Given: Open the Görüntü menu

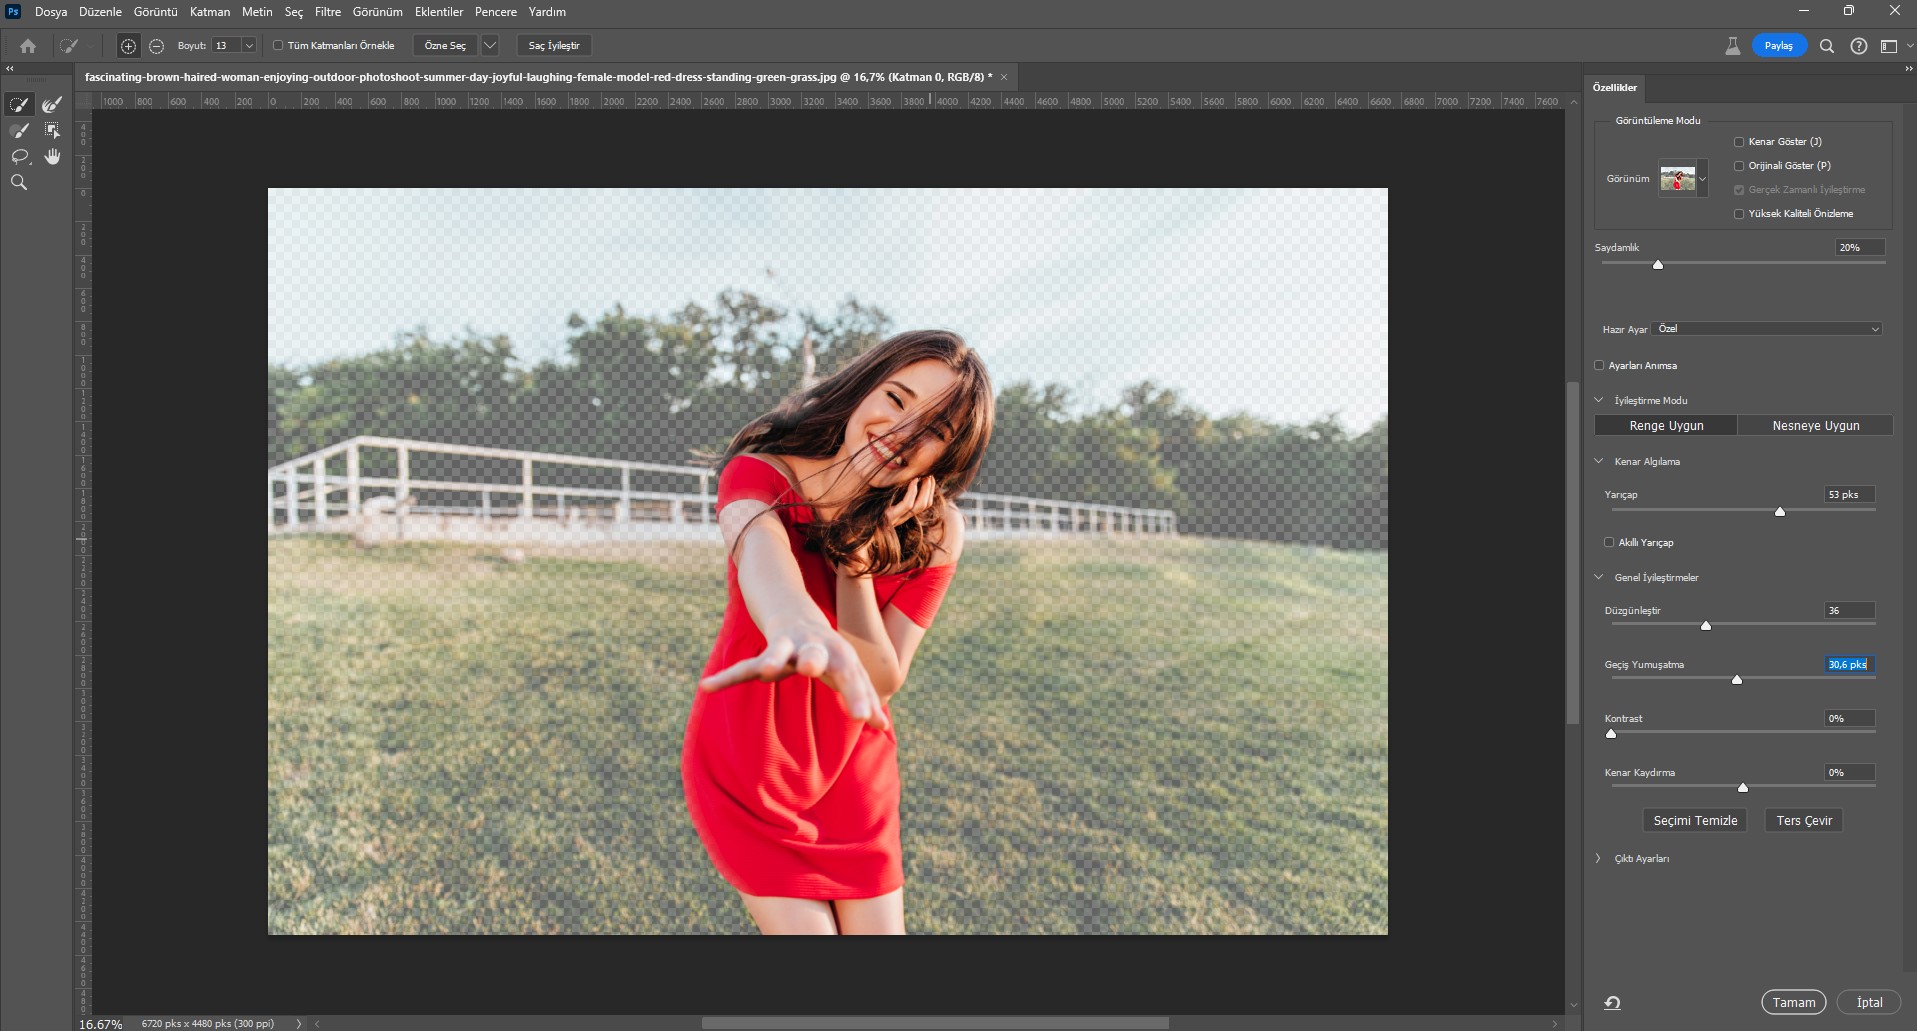Looking at the screenshot, I should 156,12.
